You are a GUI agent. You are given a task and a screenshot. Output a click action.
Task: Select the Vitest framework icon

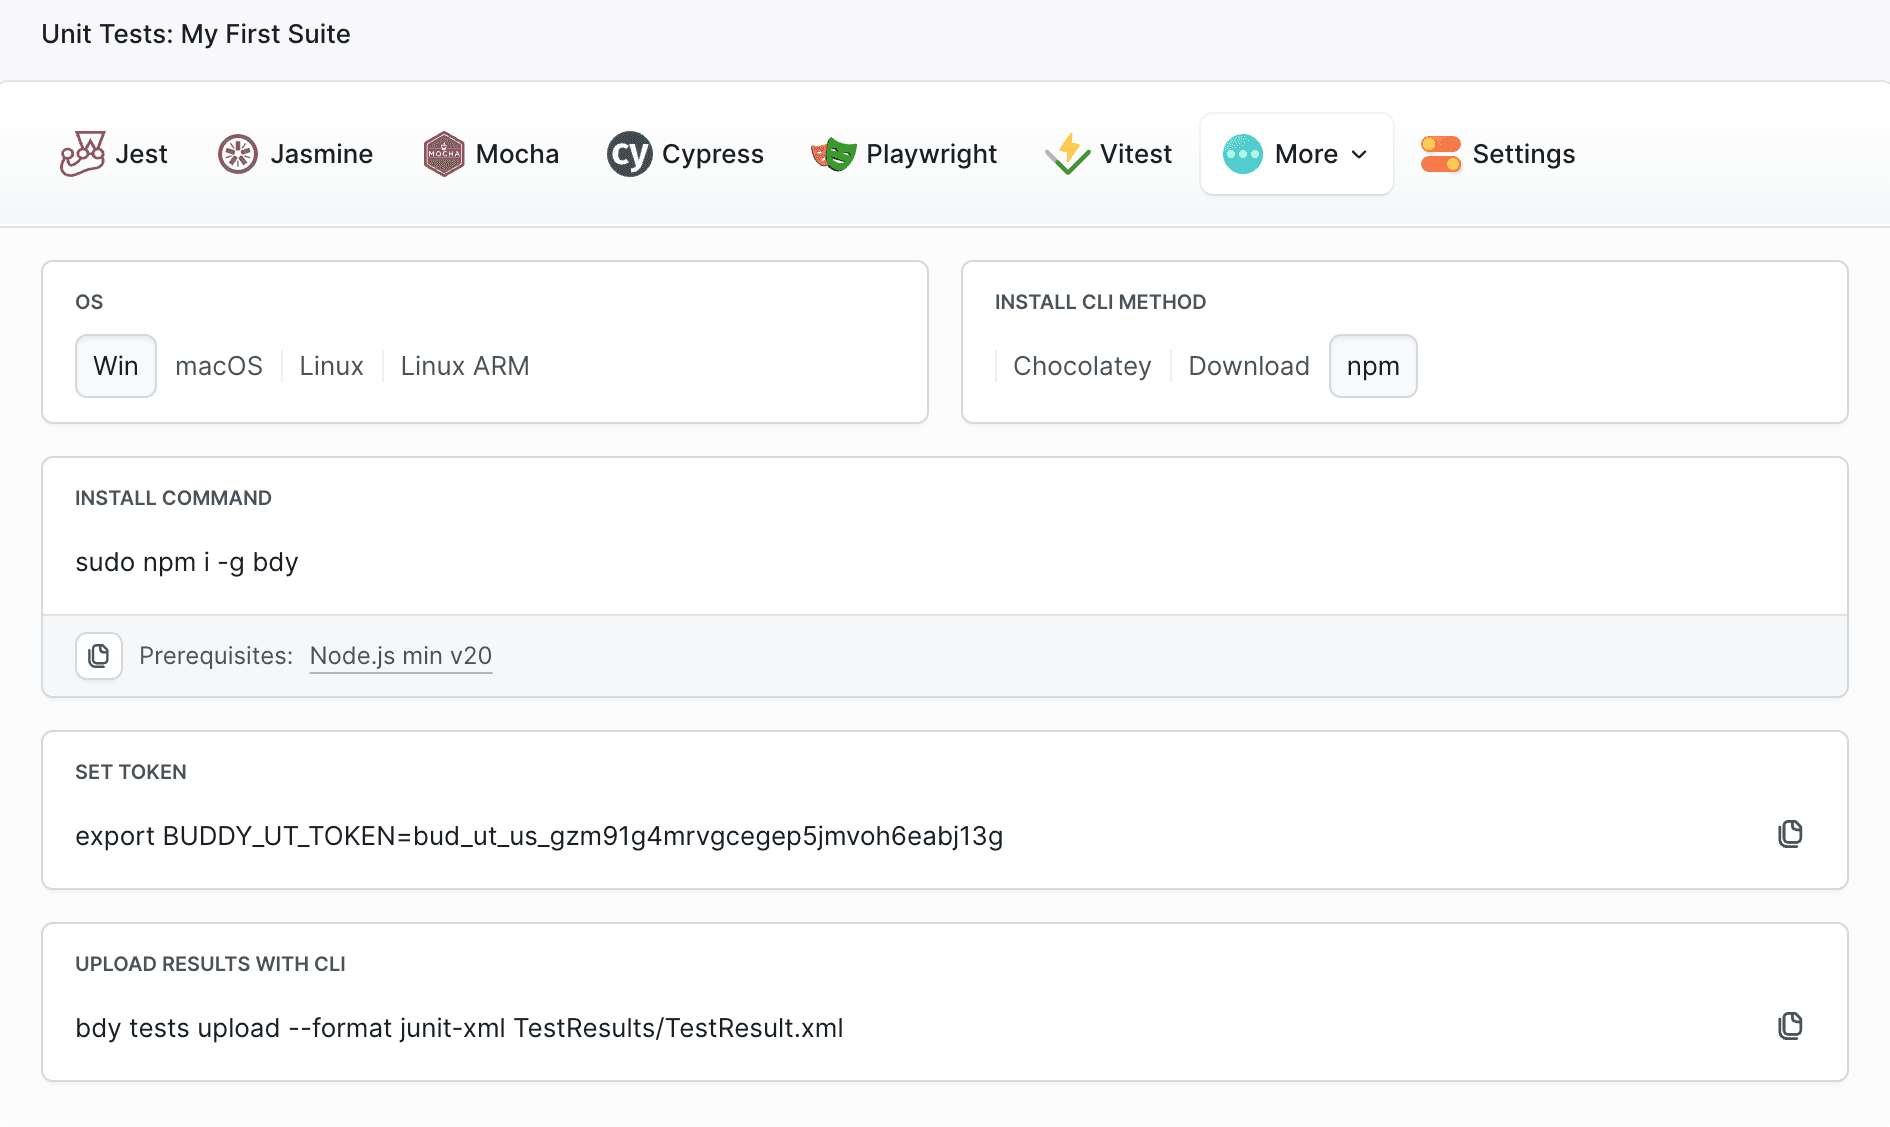point(1067,153)
